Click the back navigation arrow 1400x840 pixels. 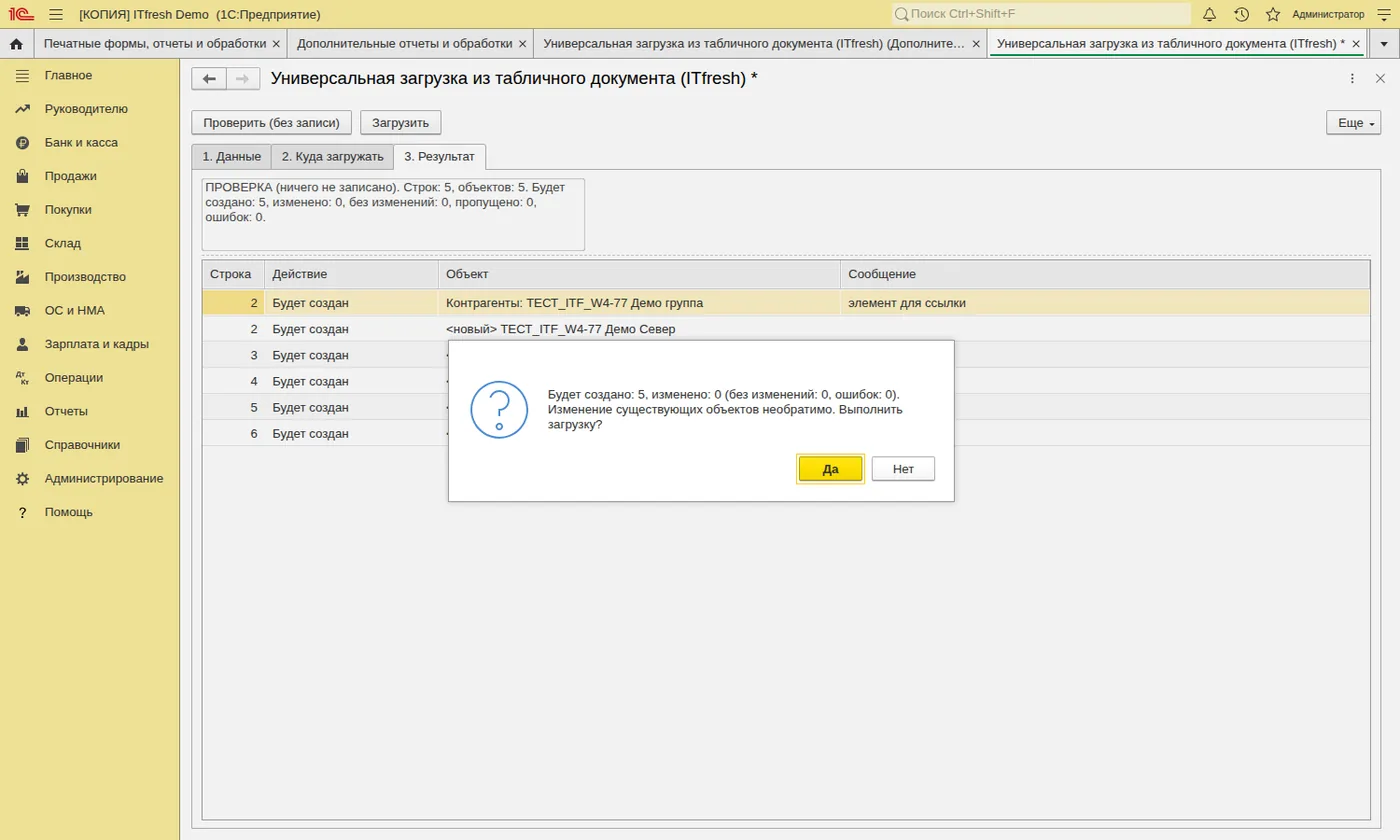pos(209,79)
